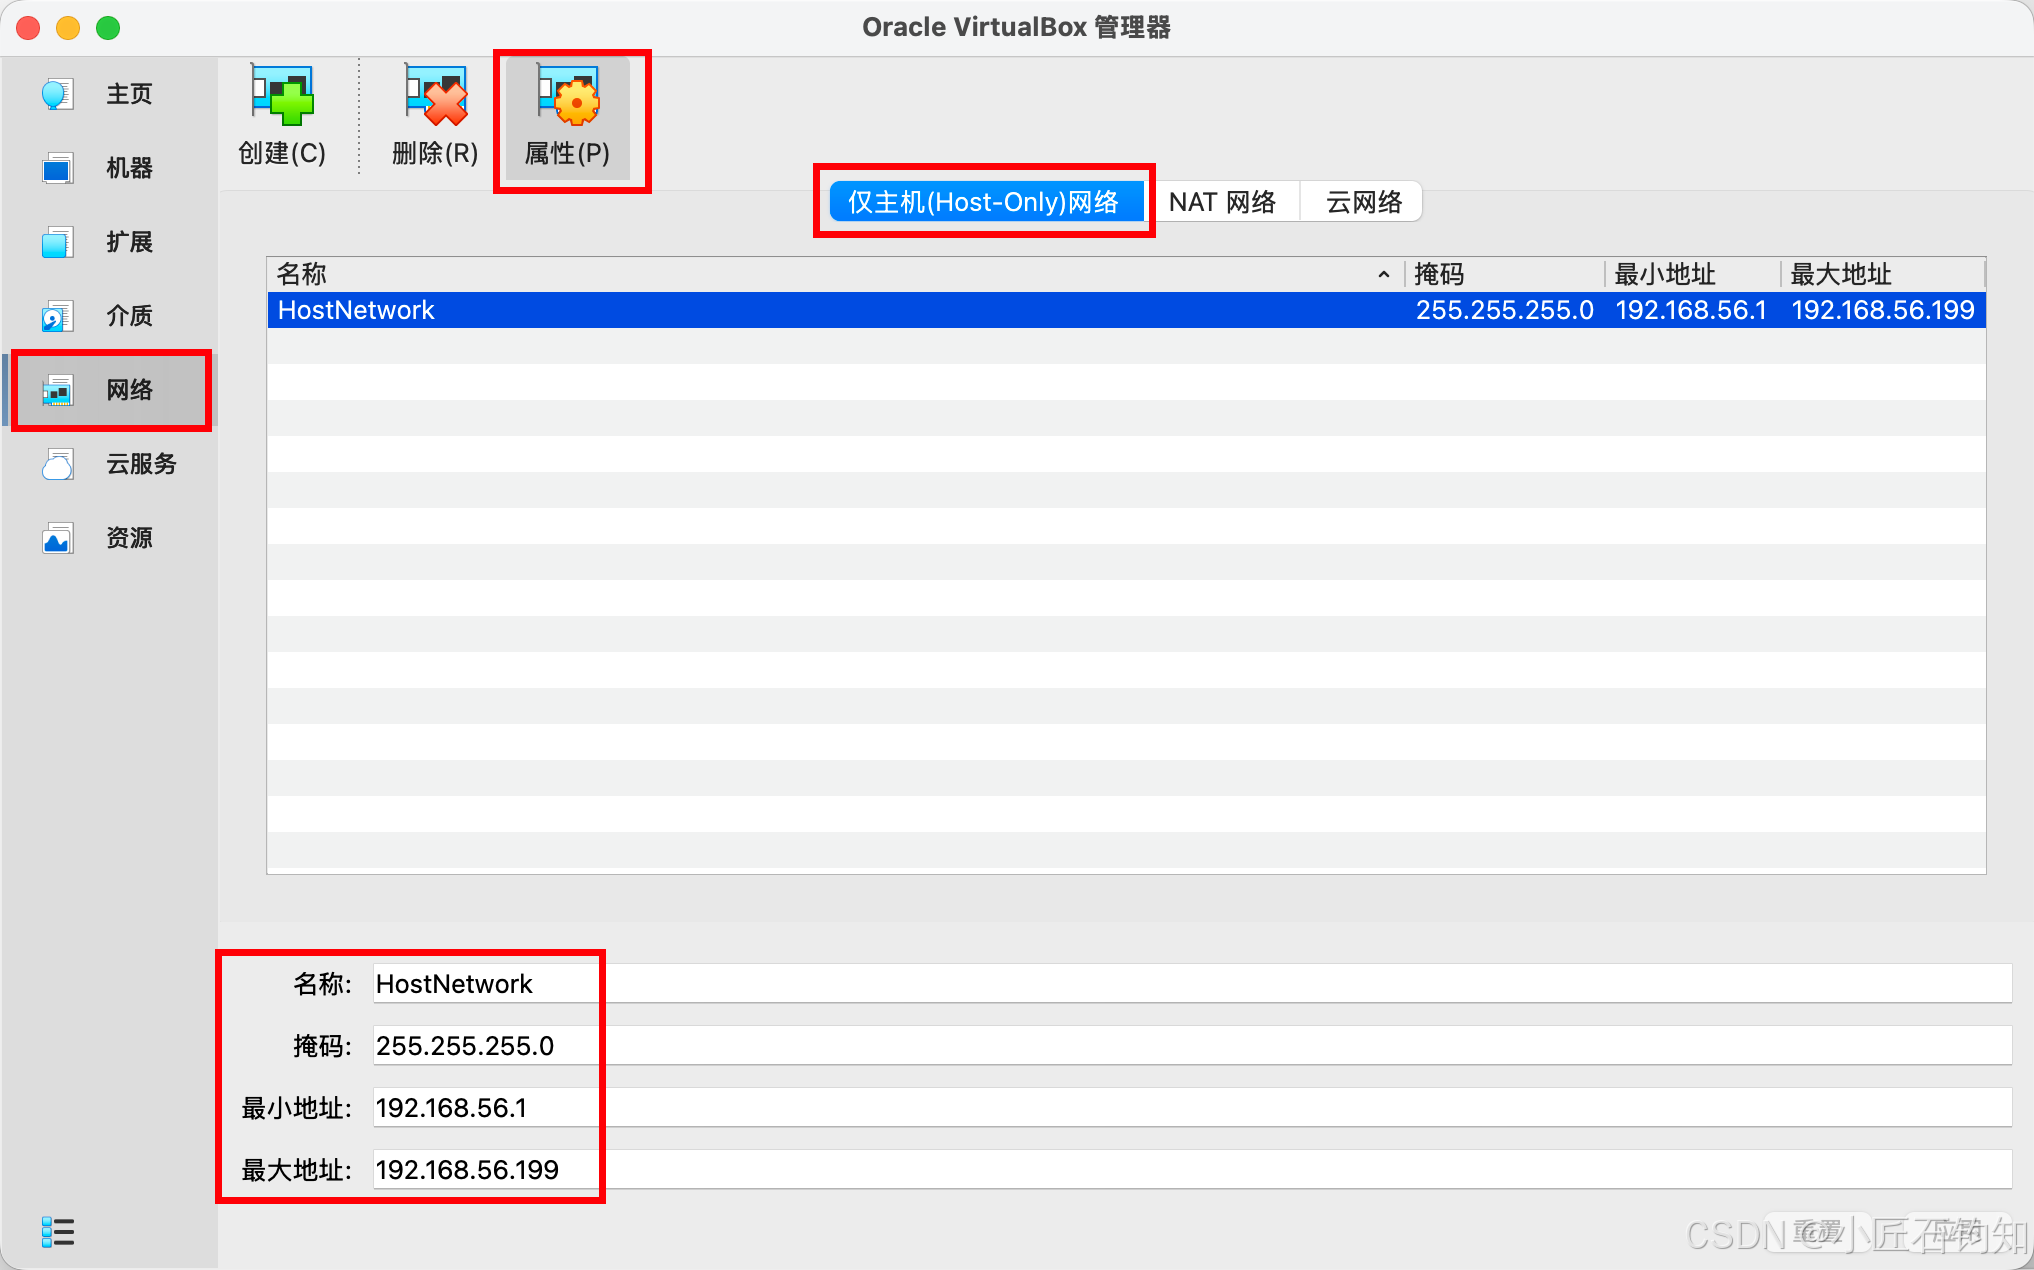The width and height of the screenshot is (2034, 1270).
Task: Click the 掩码 column header
Action: pyautogui.click(x=1505, y=274)
